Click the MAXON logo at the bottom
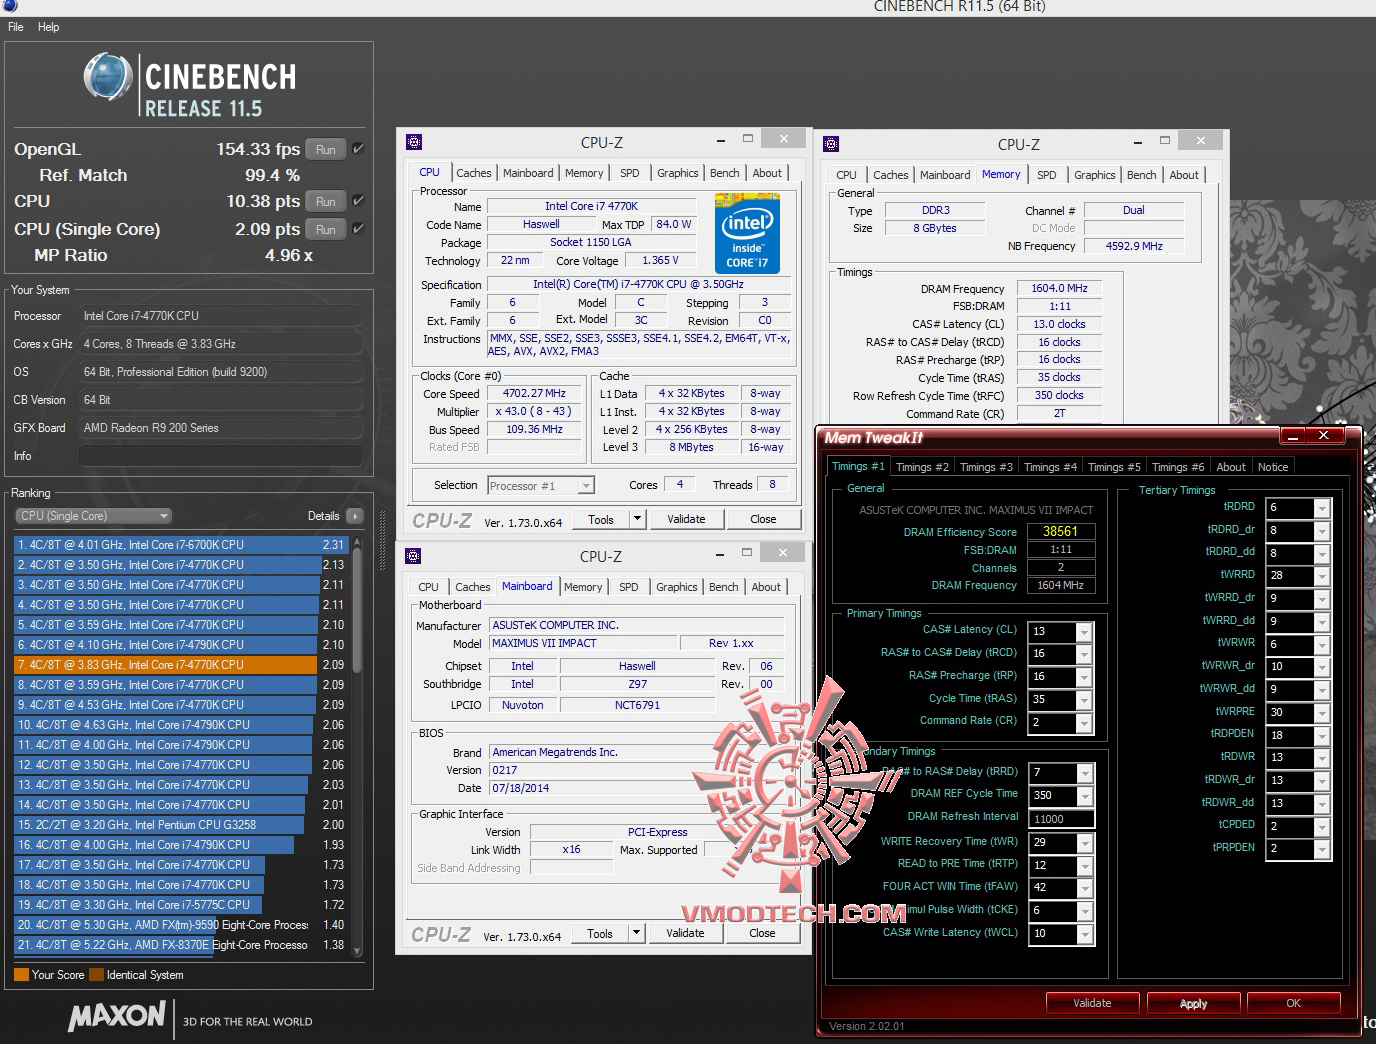The width and height of the screenshot is (1376, 1044). click(116, 1017)
